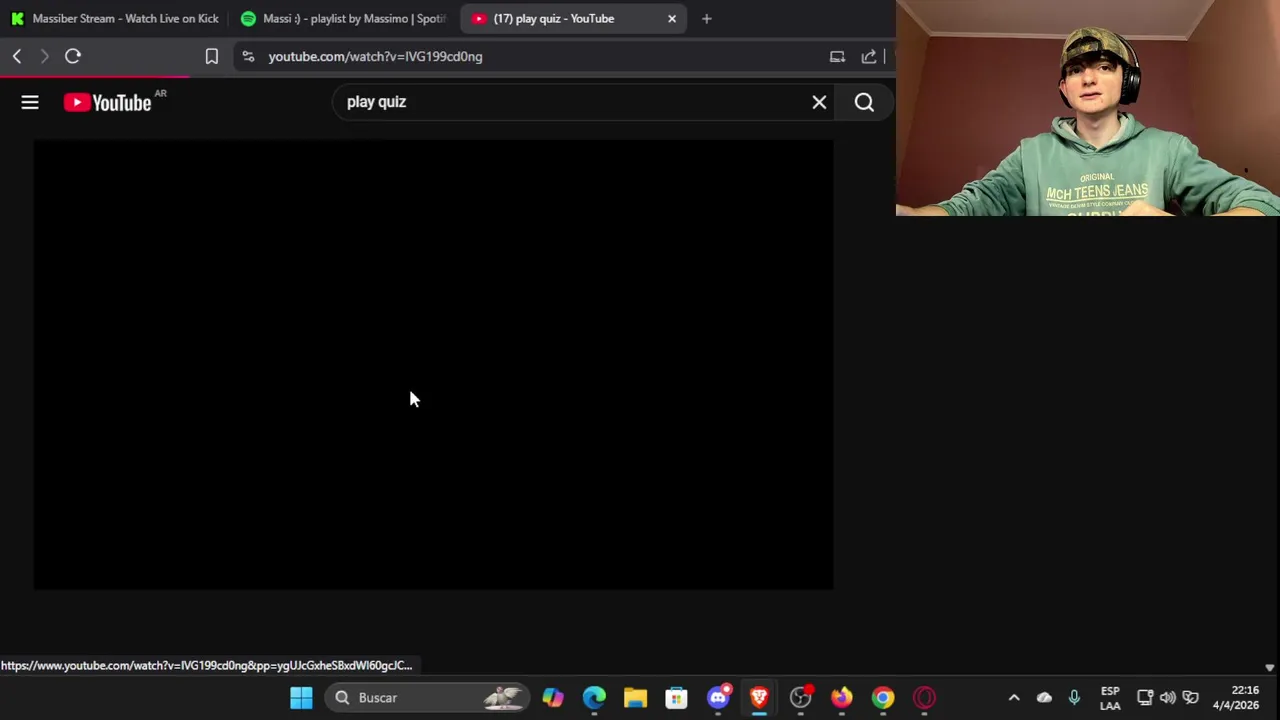Close the 'play quiz - YouTube' tab
1280x720 pixels.
pos(672,19)
